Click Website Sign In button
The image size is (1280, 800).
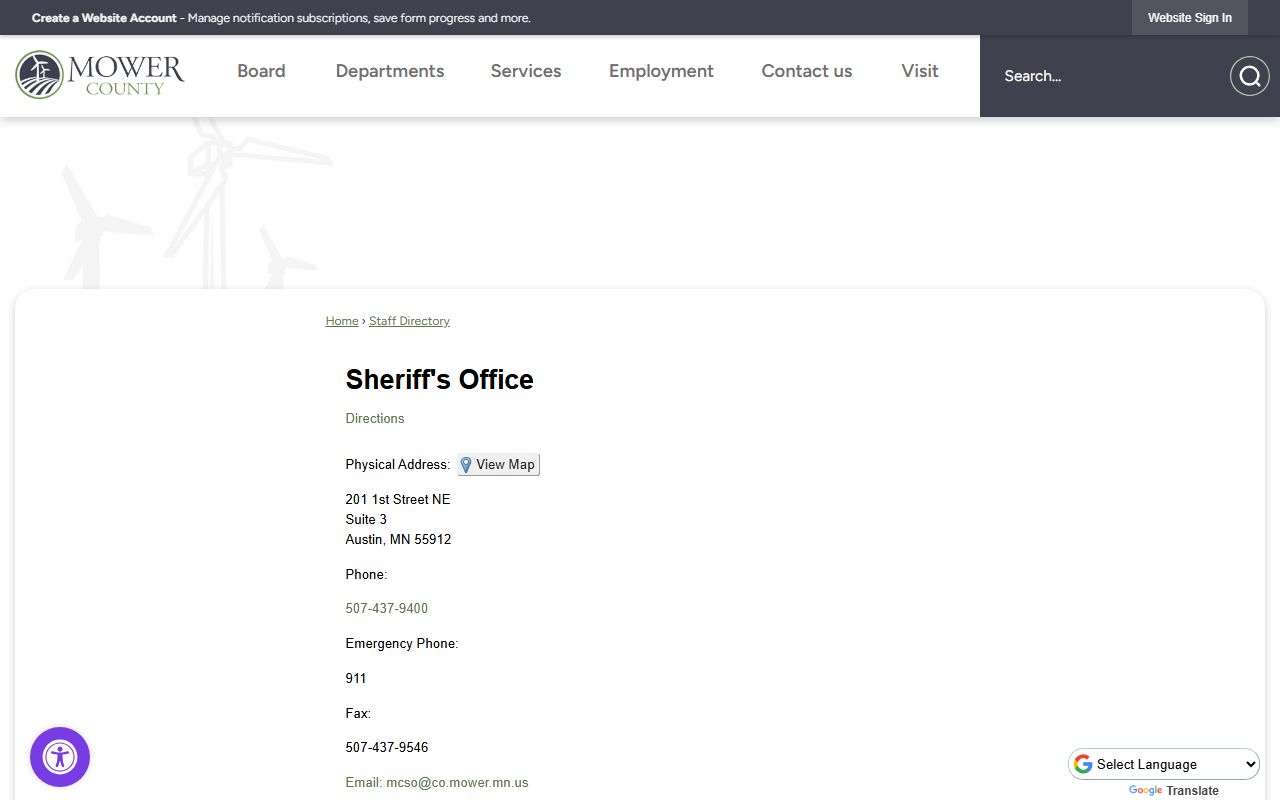click(x=1190, y=18)
